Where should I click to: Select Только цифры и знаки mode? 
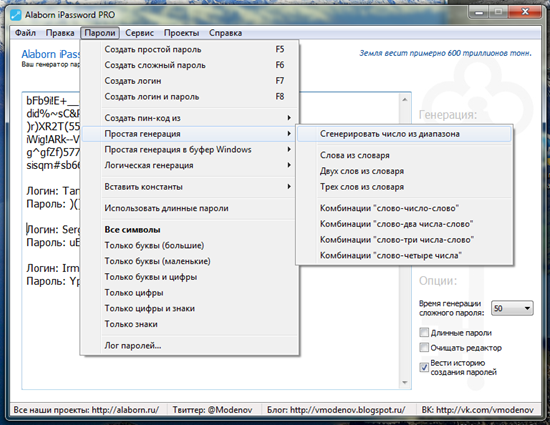[x=190, y=309]
